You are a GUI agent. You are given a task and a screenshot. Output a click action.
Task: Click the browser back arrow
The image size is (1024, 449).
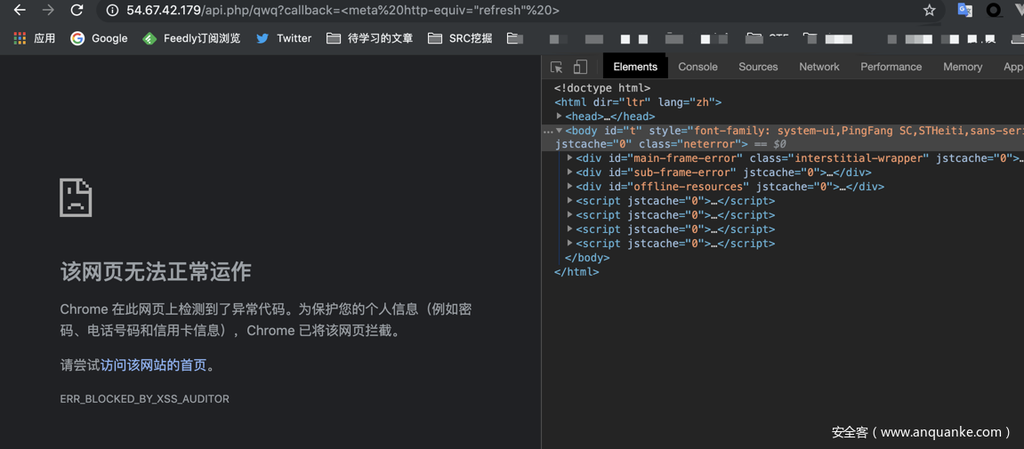point(19,11)
